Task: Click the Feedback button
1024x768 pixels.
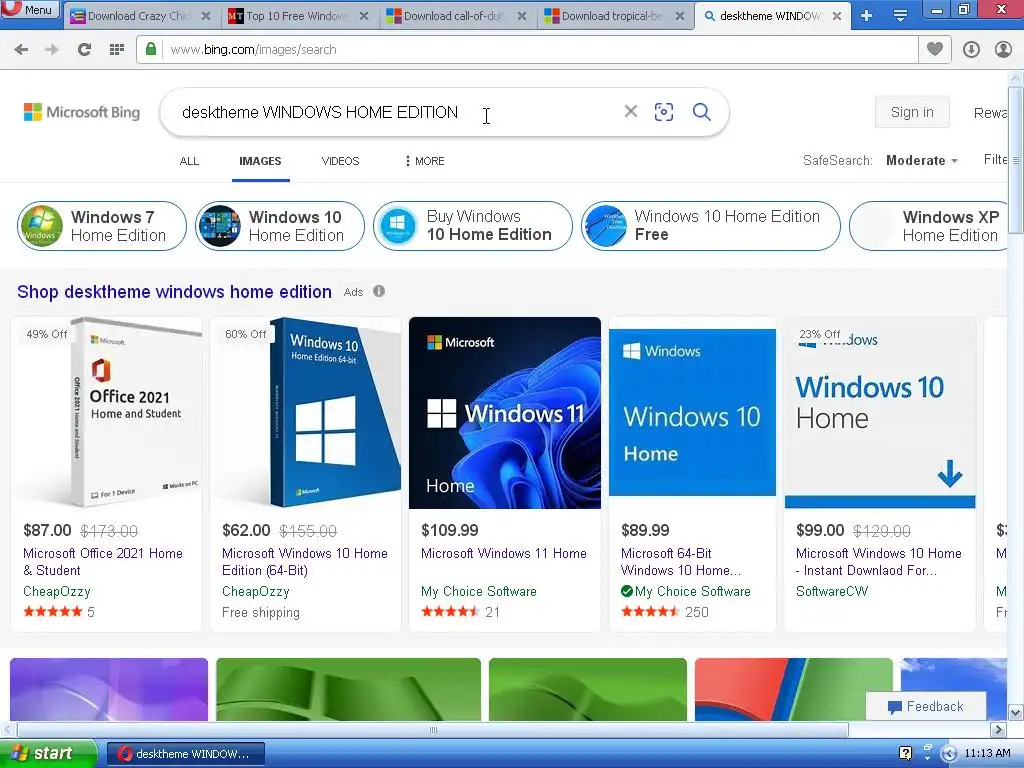Action: 925,706
